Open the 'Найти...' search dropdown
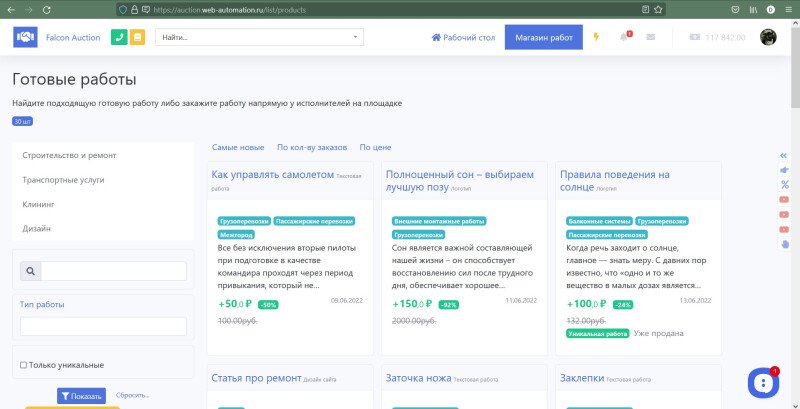 click(259, 37)
